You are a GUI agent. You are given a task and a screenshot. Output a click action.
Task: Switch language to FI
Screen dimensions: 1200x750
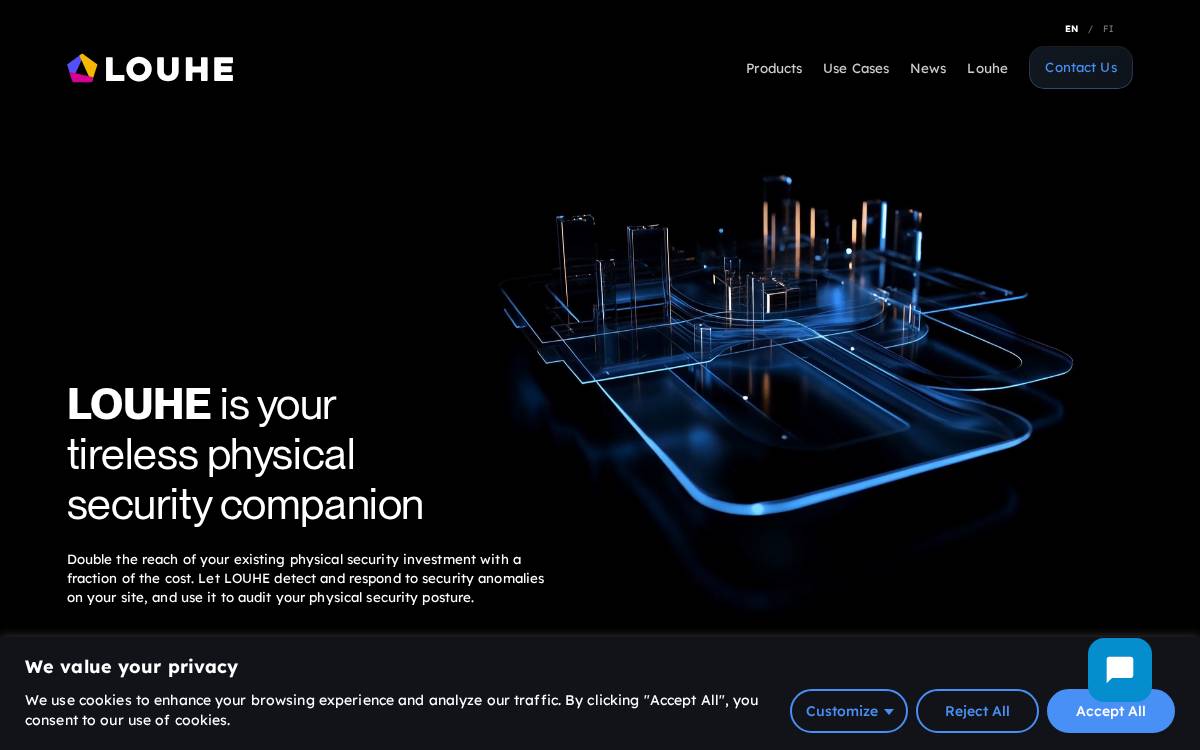[1108, 29]
